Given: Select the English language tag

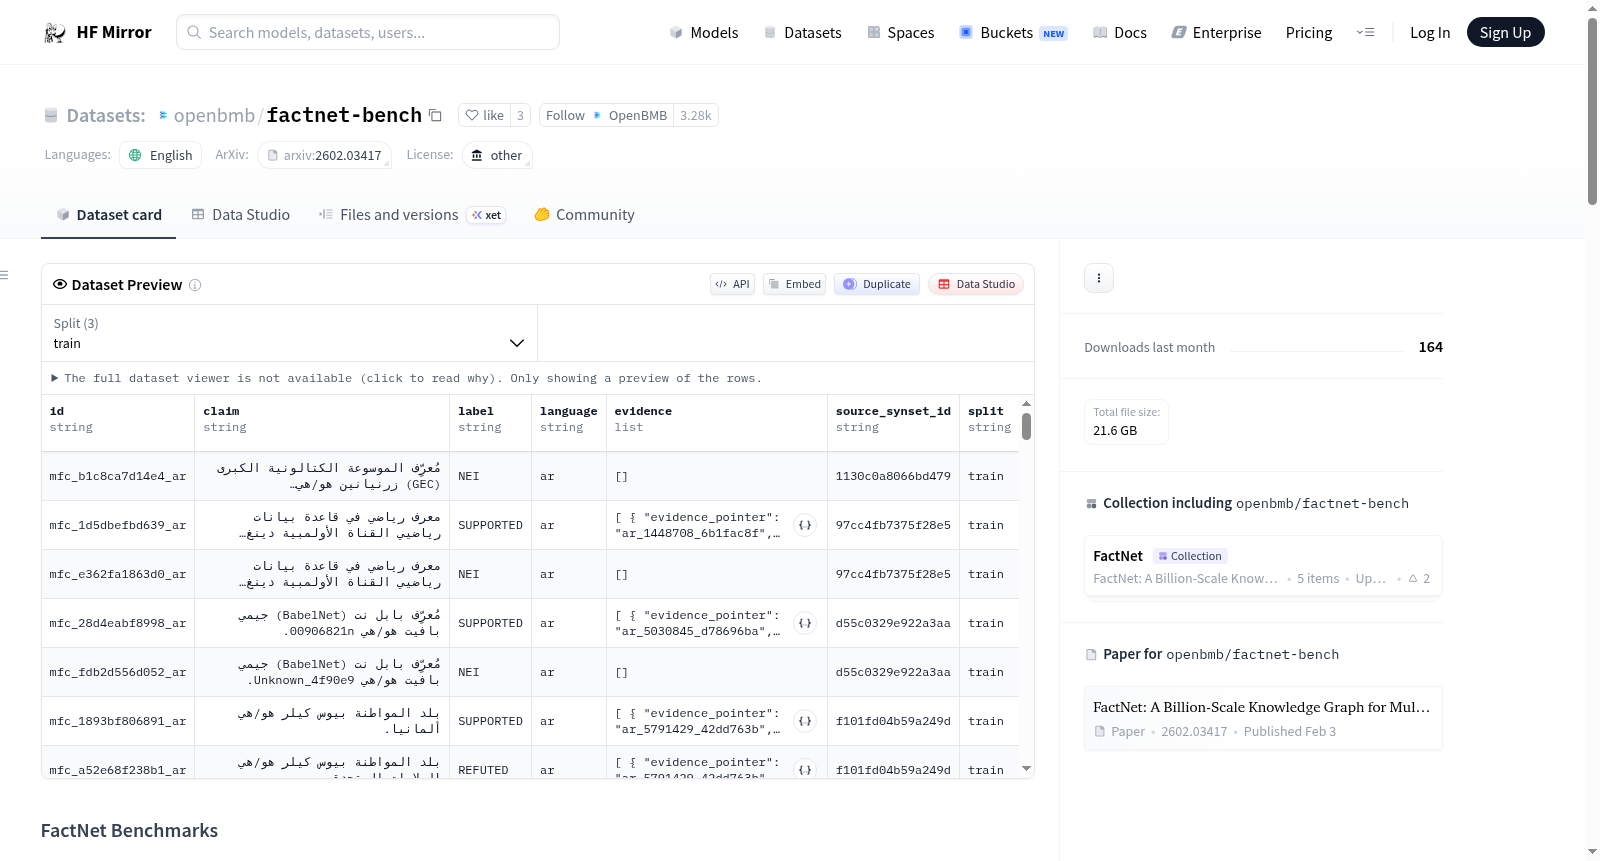Looking at the screenshot, I should 161,155.
